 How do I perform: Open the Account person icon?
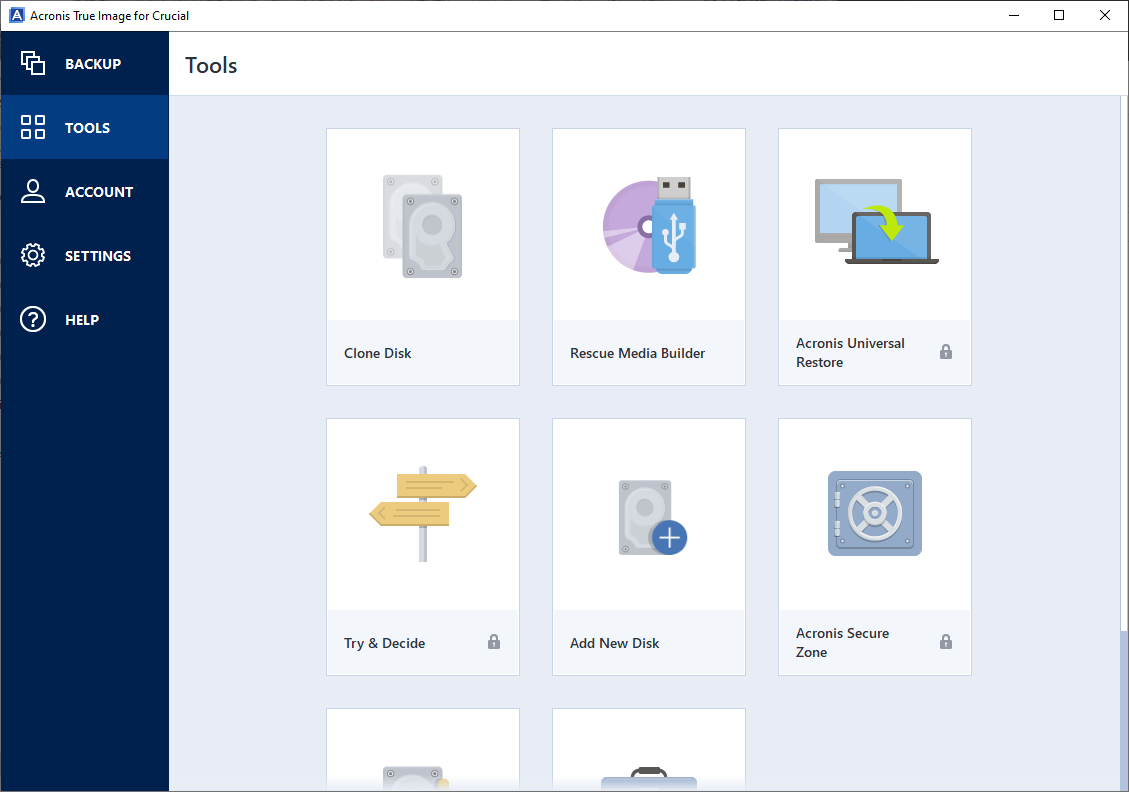tap(32, 192)
